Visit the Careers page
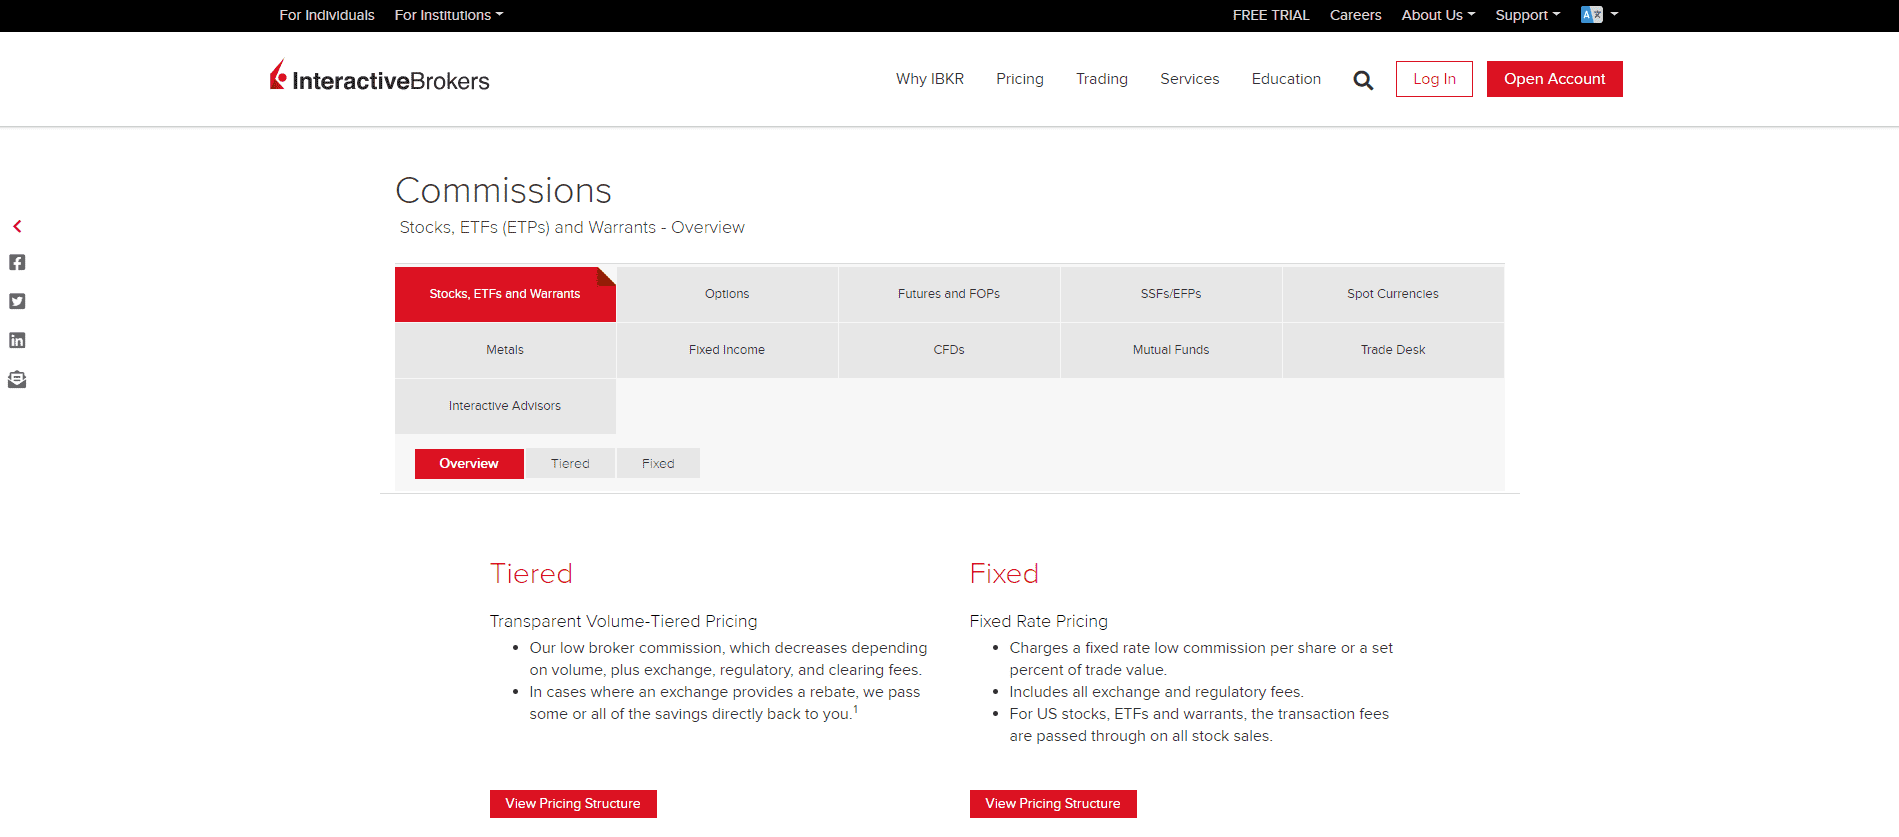Screen dimensions: 1899x837 point(1356,15)
